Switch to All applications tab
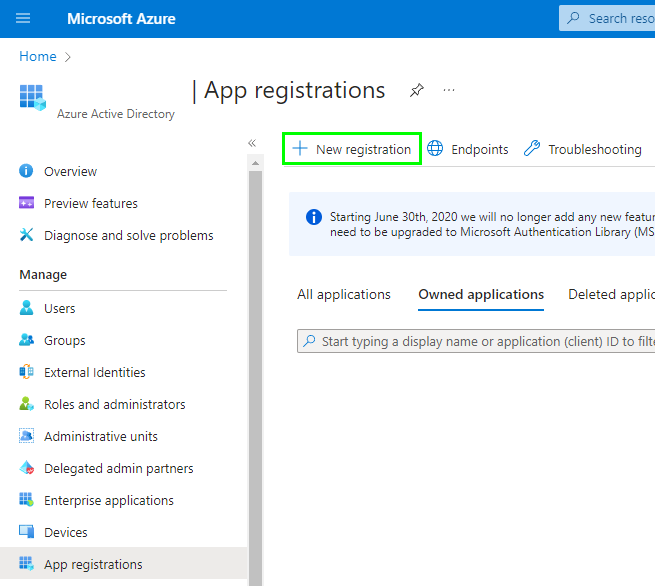Image resolution: width=655 pixels, height=586 pixels. click(344, 294)
